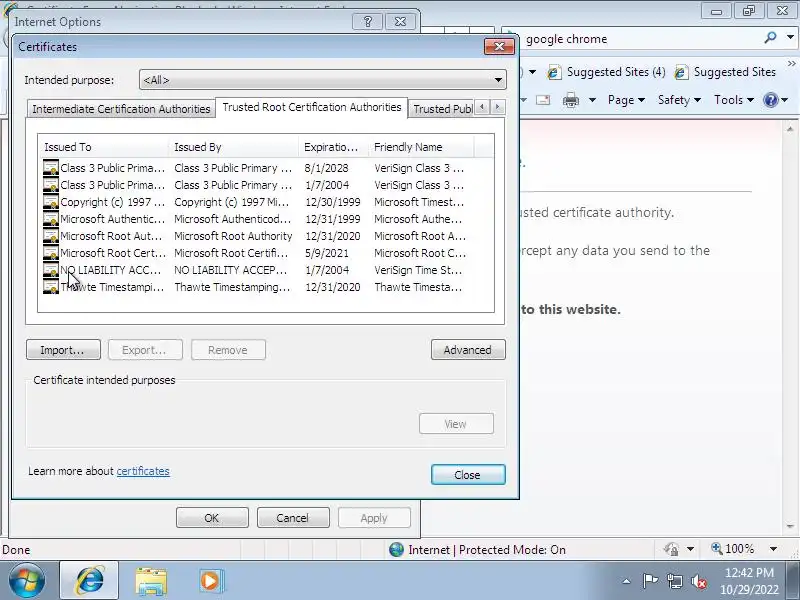The width and height of the screenshot is (800, 600).
Task: Sort by Friendly Name column header
Action: (x=421, y=147)
